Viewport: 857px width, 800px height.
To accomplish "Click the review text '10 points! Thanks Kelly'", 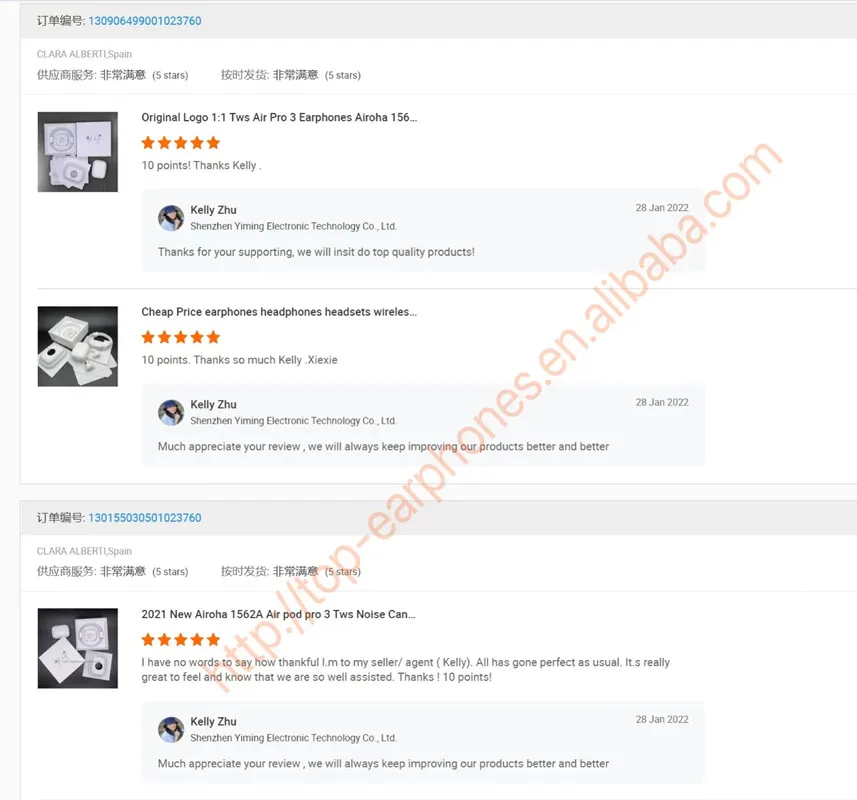I will pyautogui.click(x=201, y=166).
